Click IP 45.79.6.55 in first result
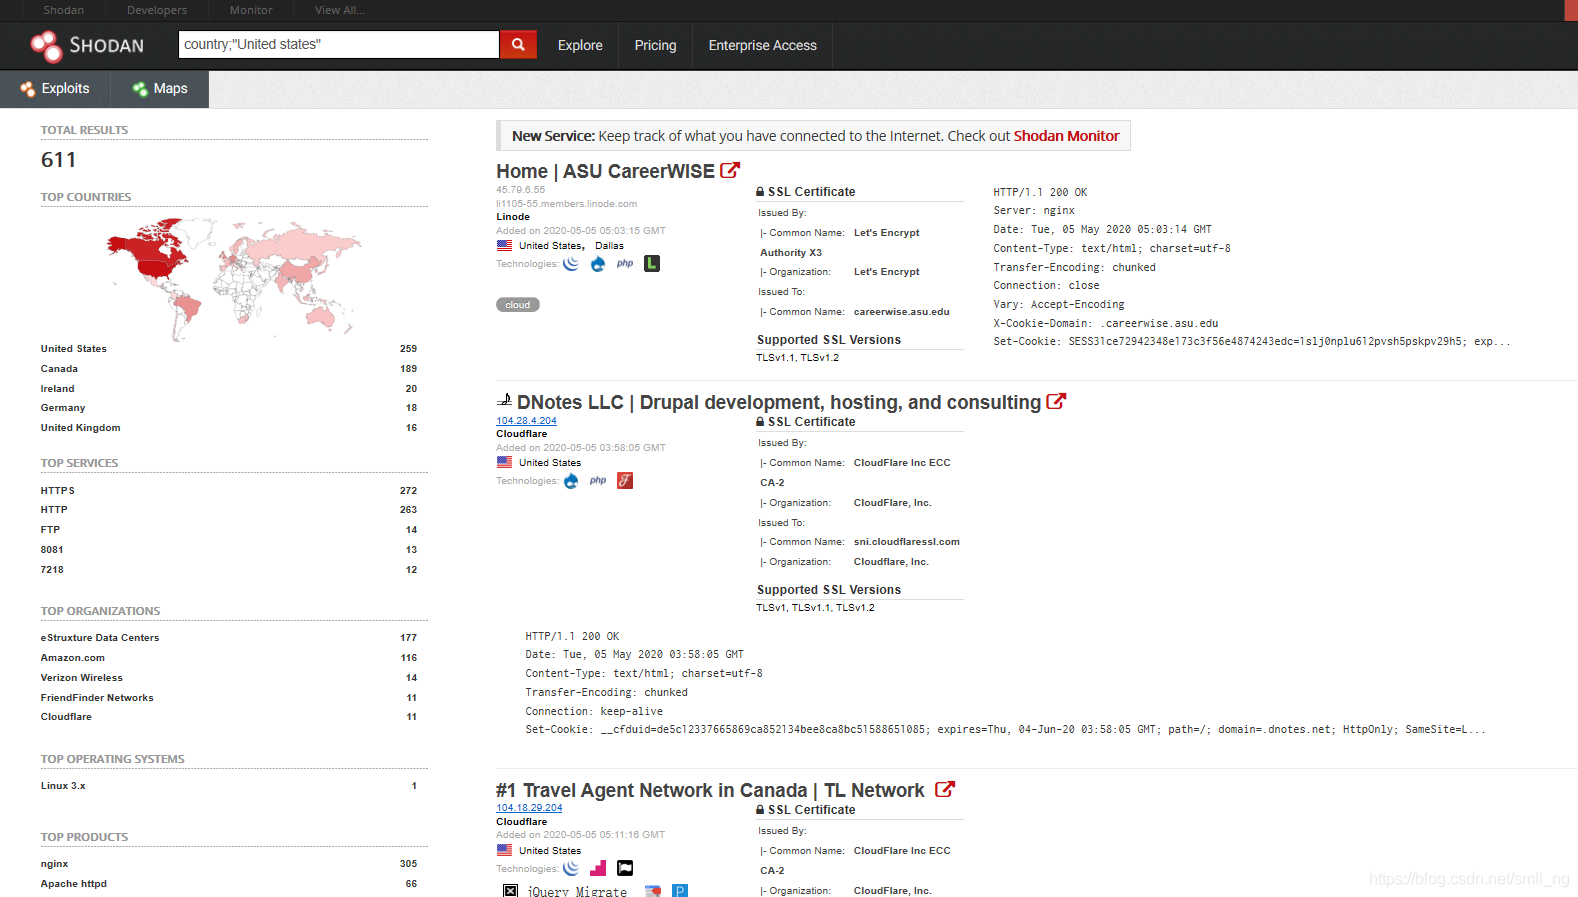 (x=521, y=190)
